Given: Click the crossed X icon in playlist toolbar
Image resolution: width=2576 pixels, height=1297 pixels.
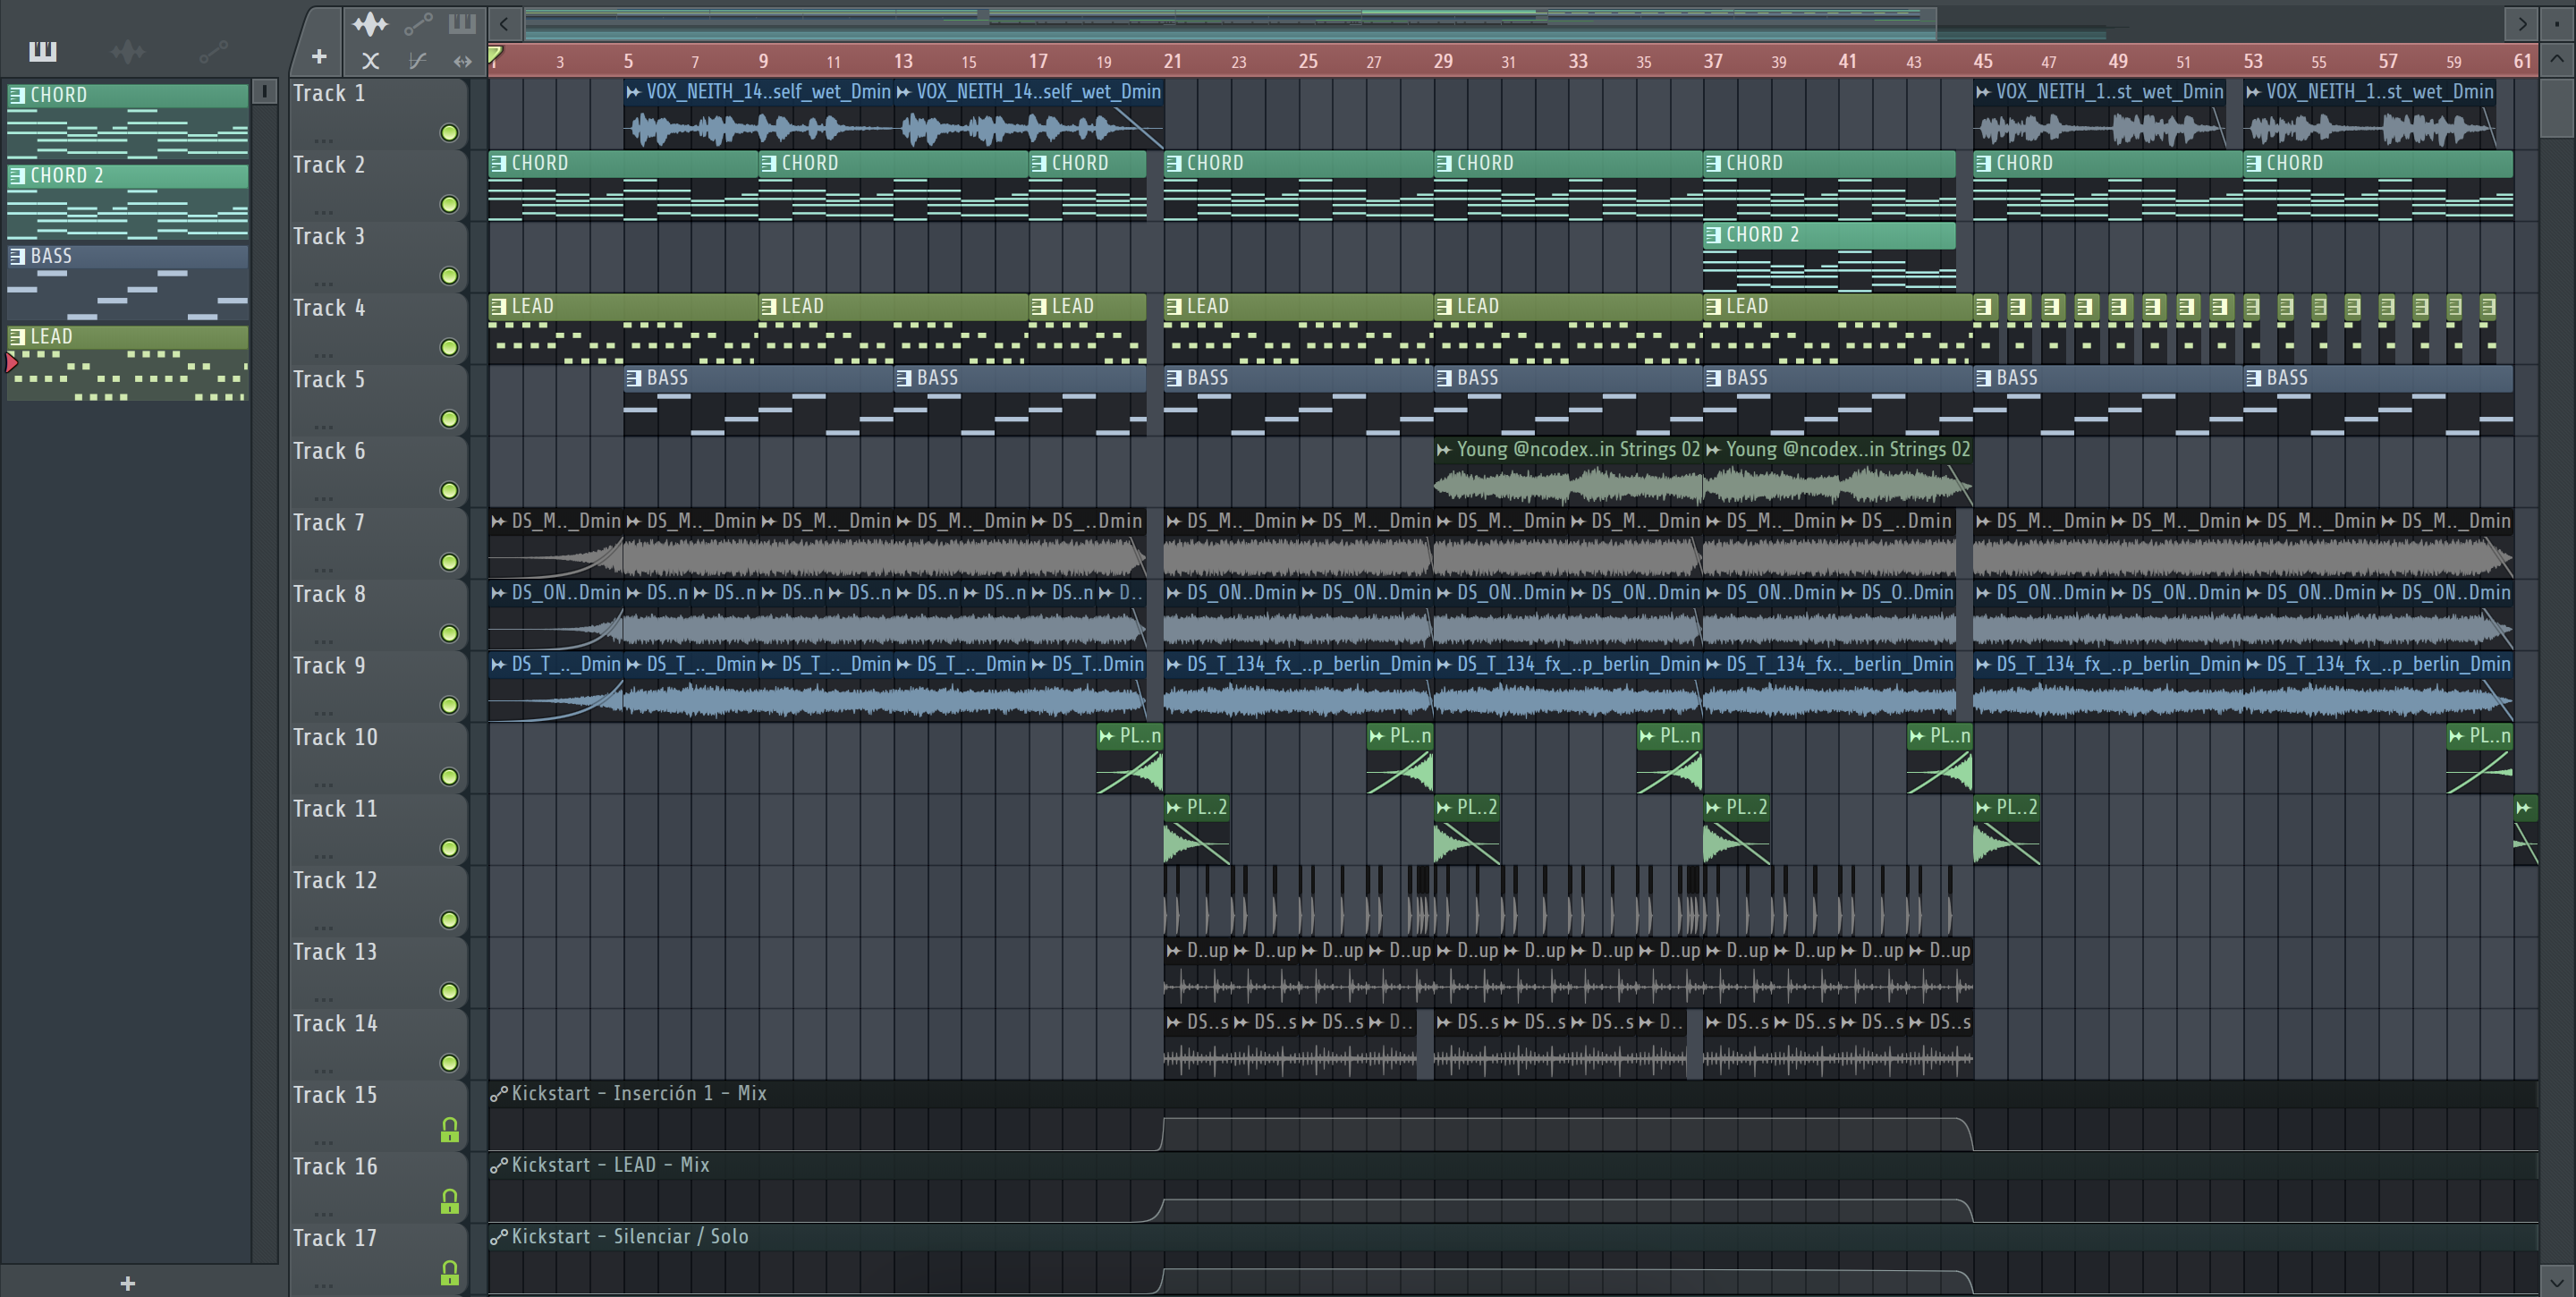Looking at the screenshot, I should click(x=370, y=61).
